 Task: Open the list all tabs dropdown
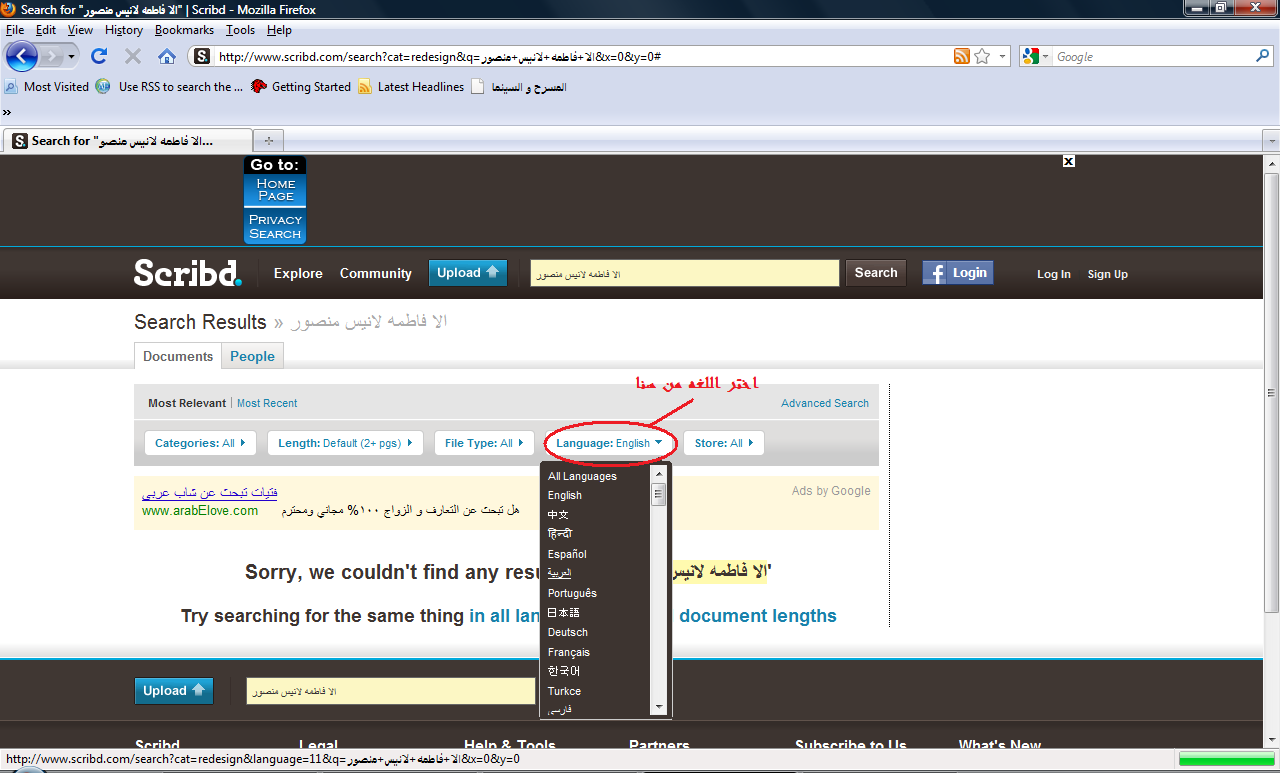[1270, 141]
